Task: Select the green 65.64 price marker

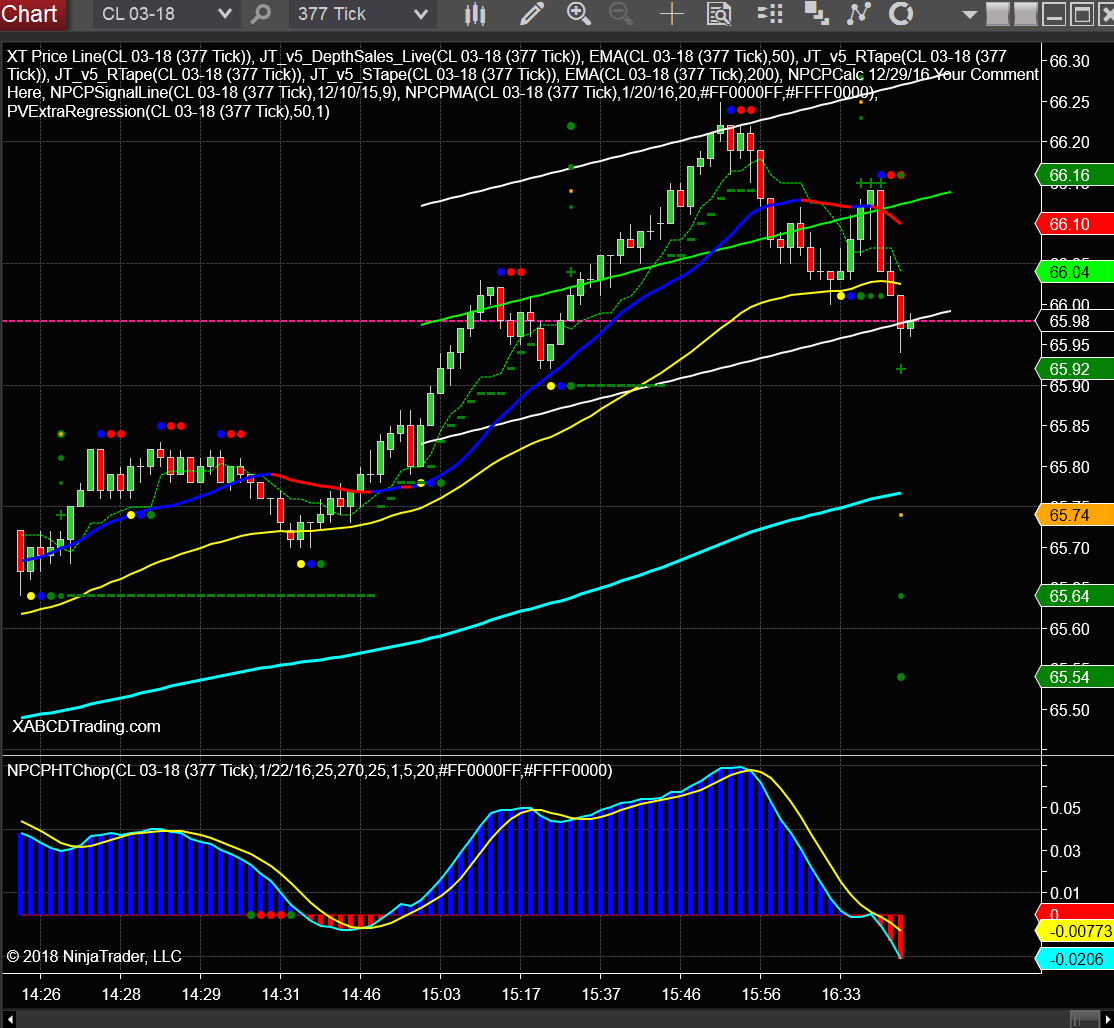Action: [1074, 596]
